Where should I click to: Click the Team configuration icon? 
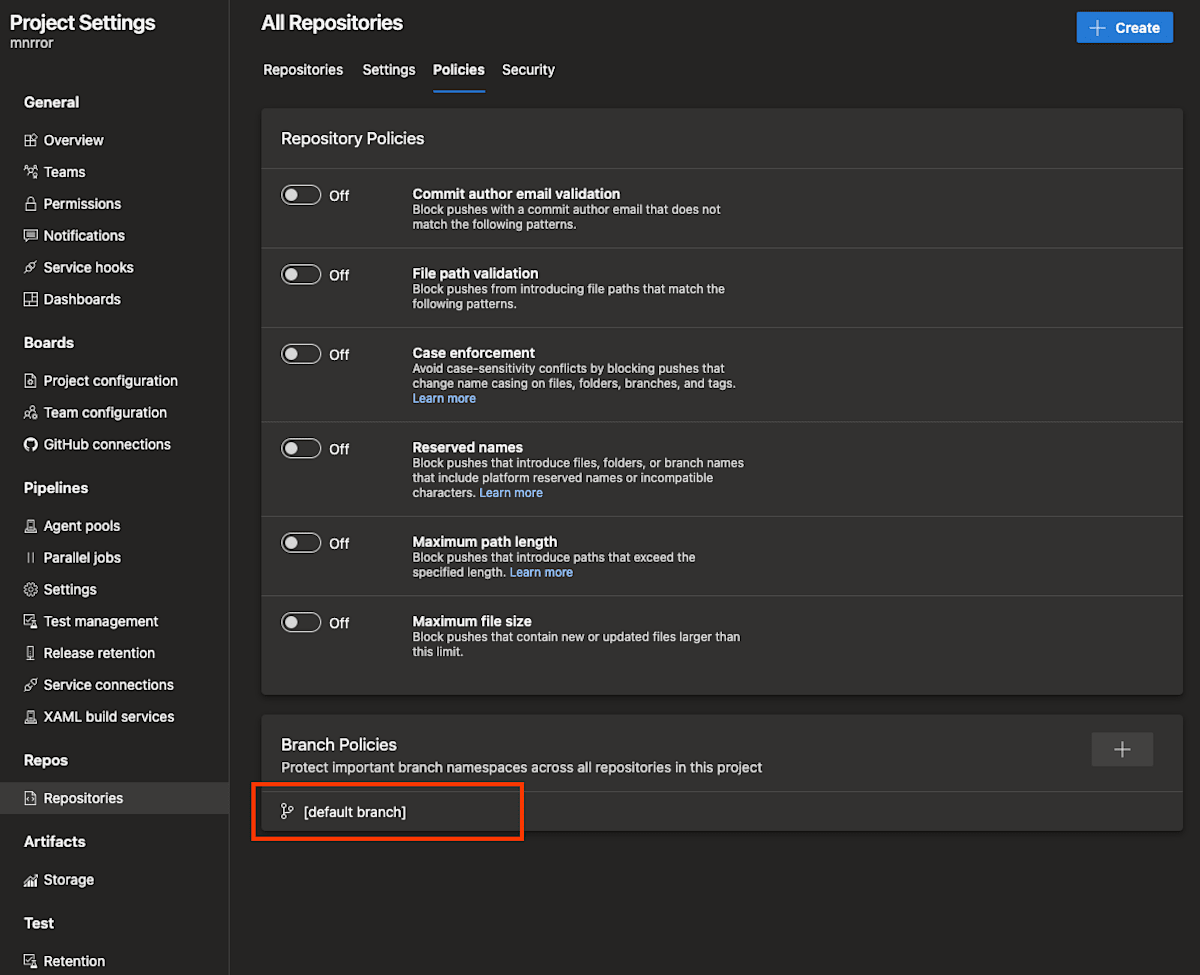31,413
